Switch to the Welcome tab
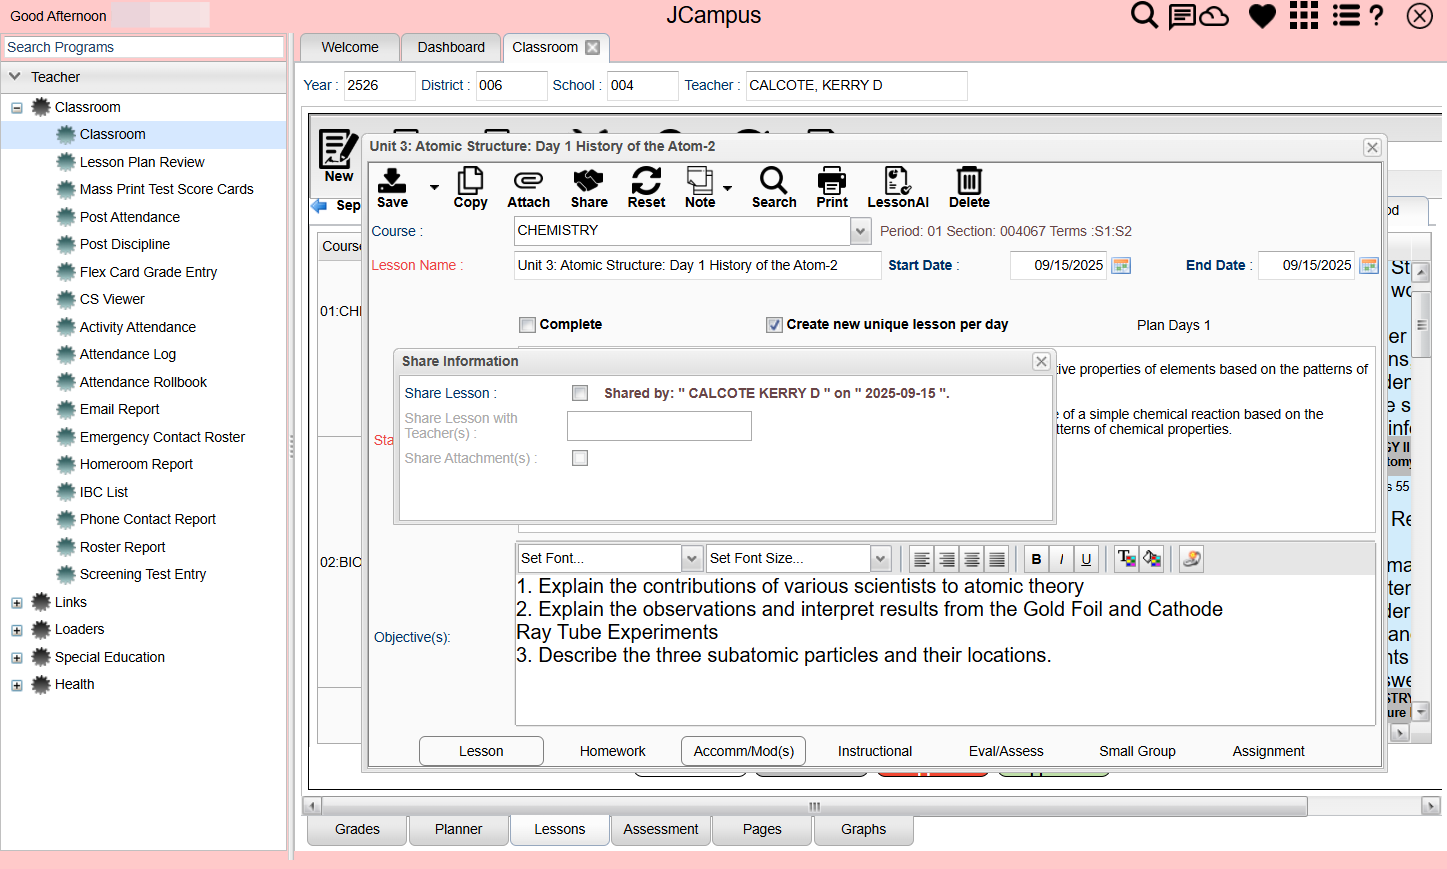Screen dimensions: 1447x869 [x=350, y=47]
